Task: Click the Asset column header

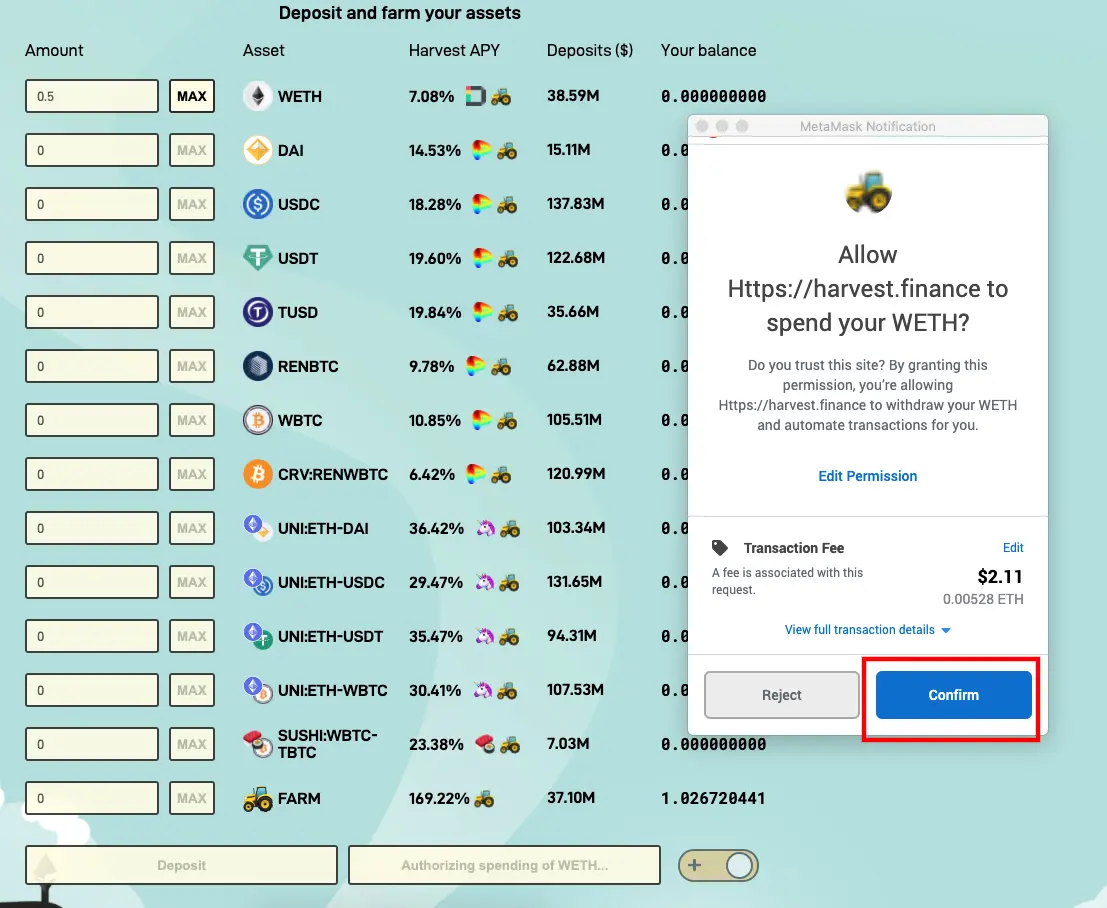Action: (263, 50)
